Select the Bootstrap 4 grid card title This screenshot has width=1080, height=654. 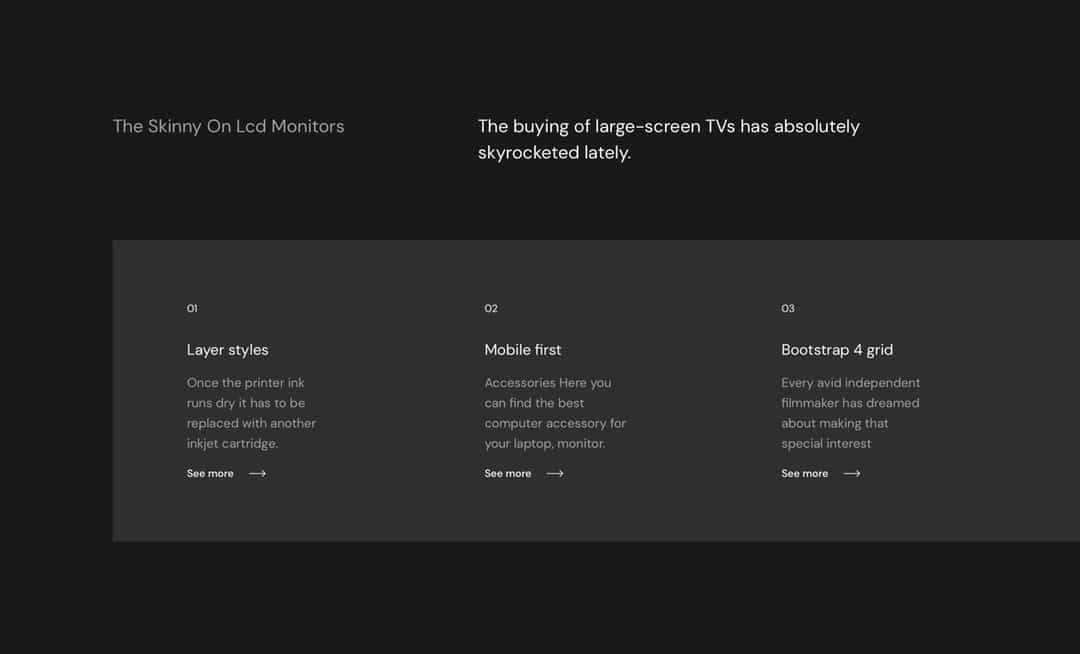tap(837, 350)
